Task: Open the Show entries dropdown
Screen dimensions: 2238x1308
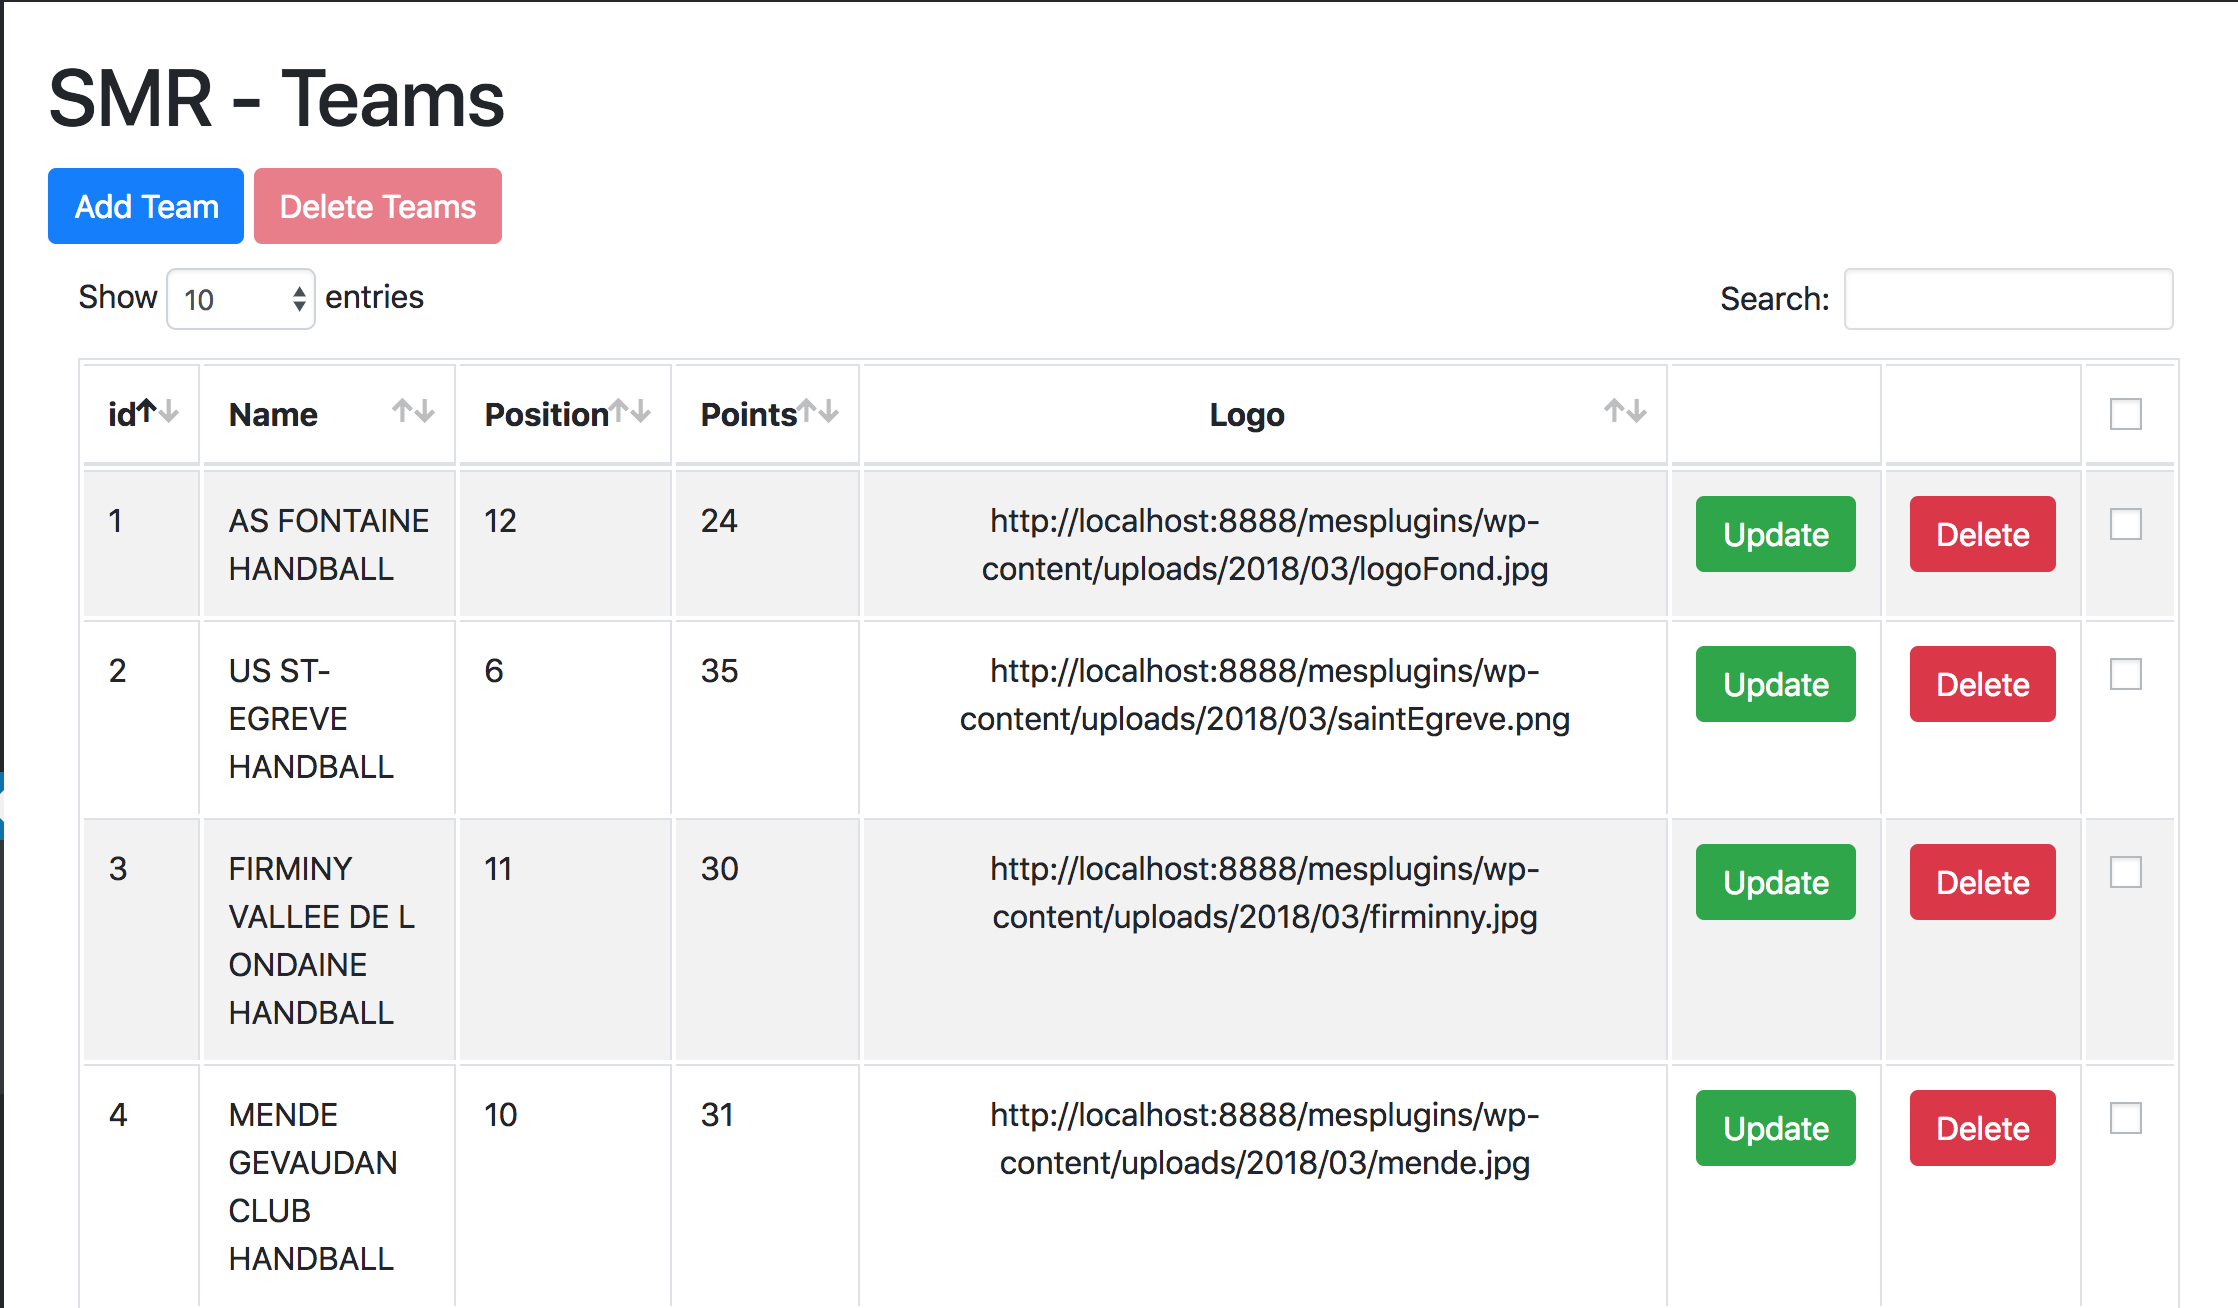Action: click(240, 298)
